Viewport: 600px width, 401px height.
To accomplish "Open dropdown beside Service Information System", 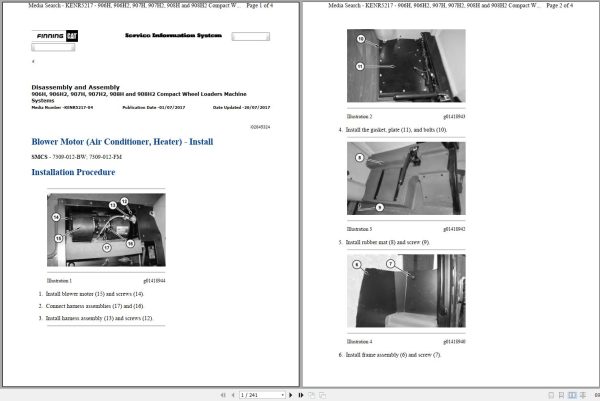I will point(251,36).
